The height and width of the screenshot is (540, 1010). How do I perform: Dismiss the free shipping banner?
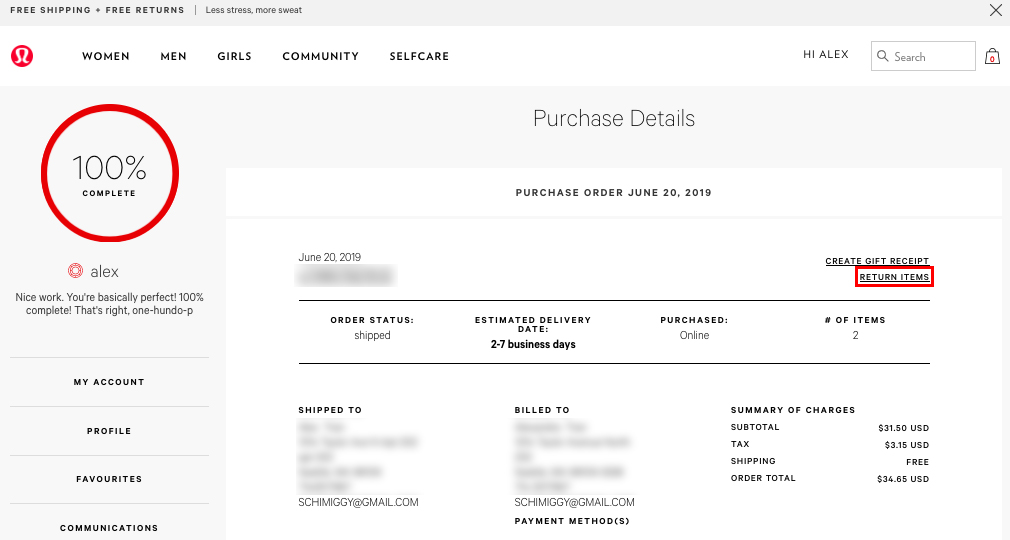pos(995,10)
